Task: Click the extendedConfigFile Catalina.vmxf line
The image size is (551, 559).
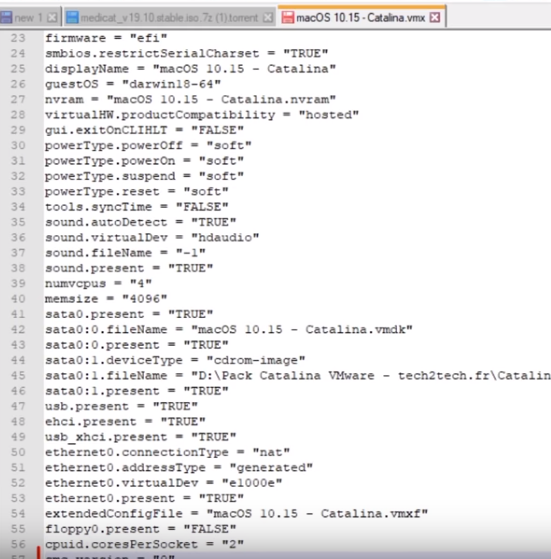Action: [236, 513]
